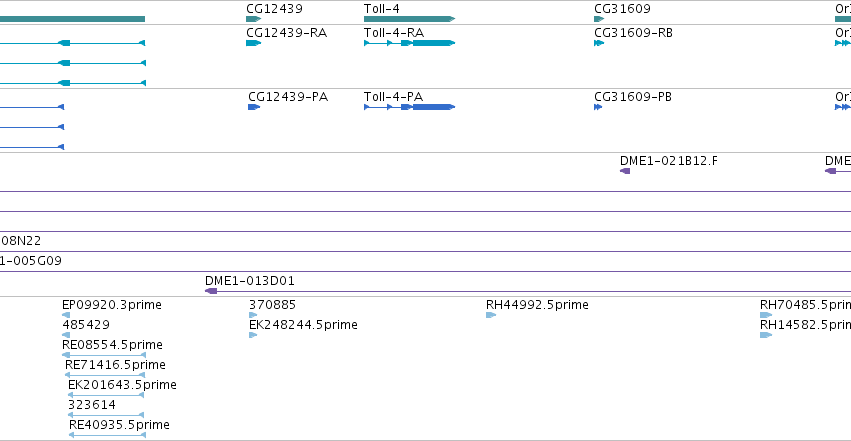Select the Toll-4-RA transcript glyph
Image resolution: width=851 pixels, height=441 pixels.
pyautogui.click(x=409, y=43)
